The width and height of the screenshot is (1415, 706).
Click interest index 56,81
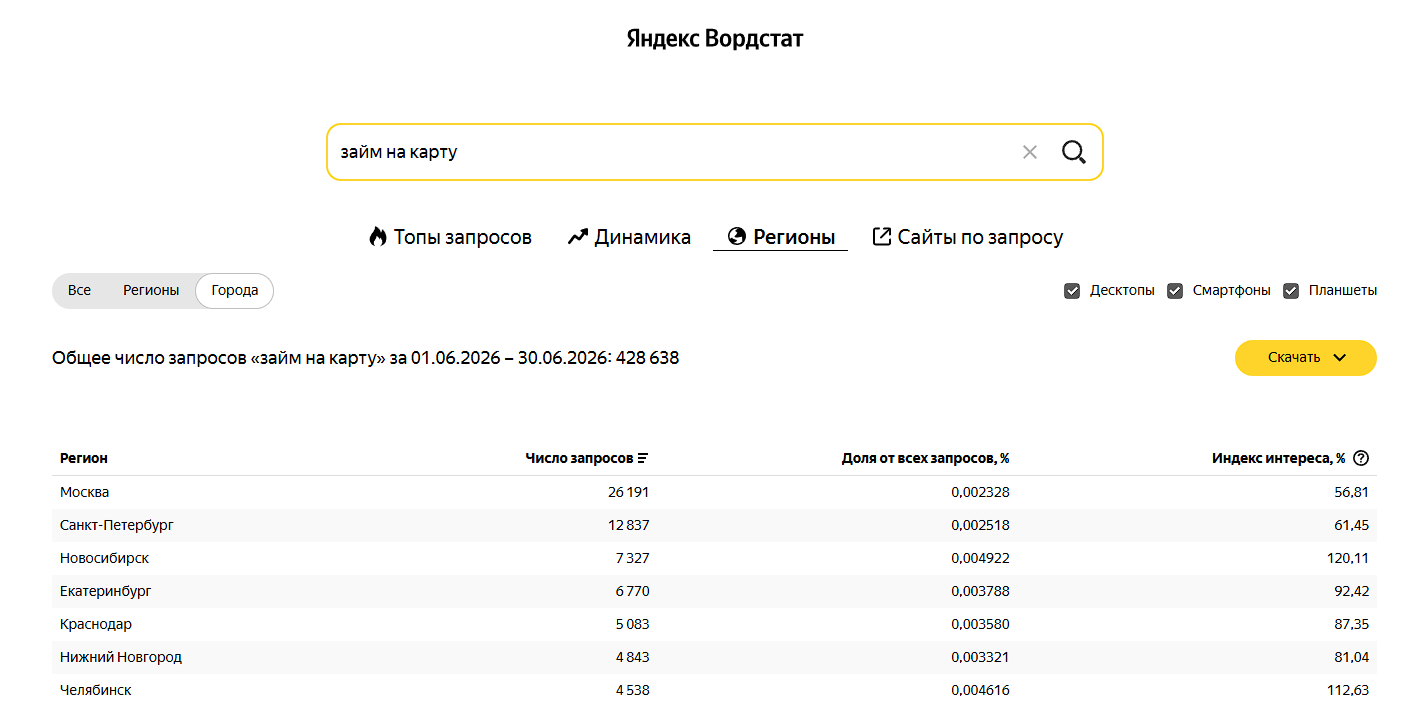(x=1351, y=492)
